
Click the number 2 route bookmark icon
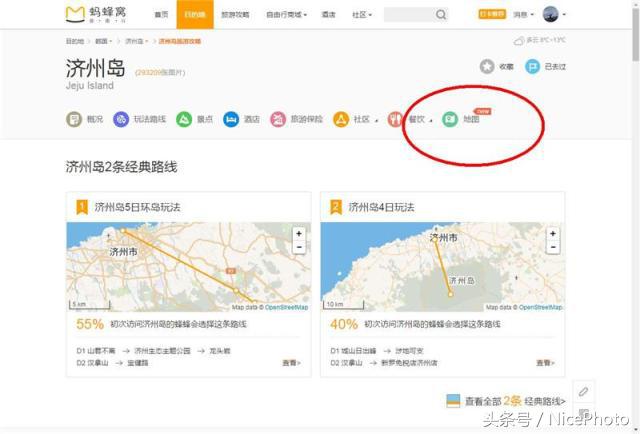336,207
